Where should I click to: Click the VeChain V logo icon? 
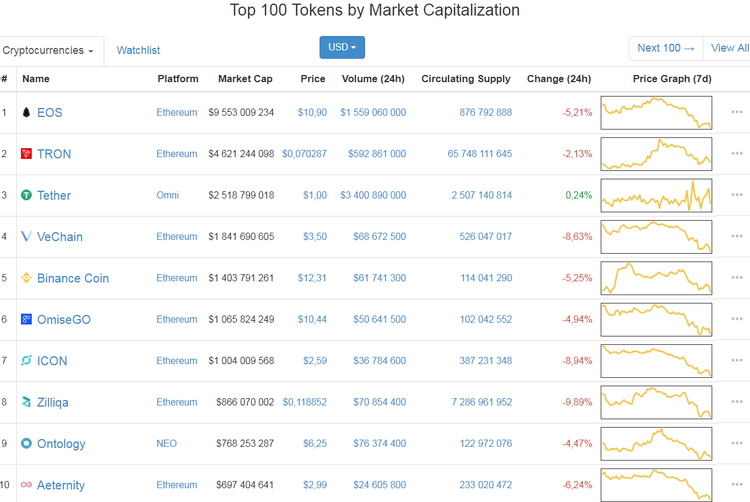pyautogui.click(x=26, y=236)
